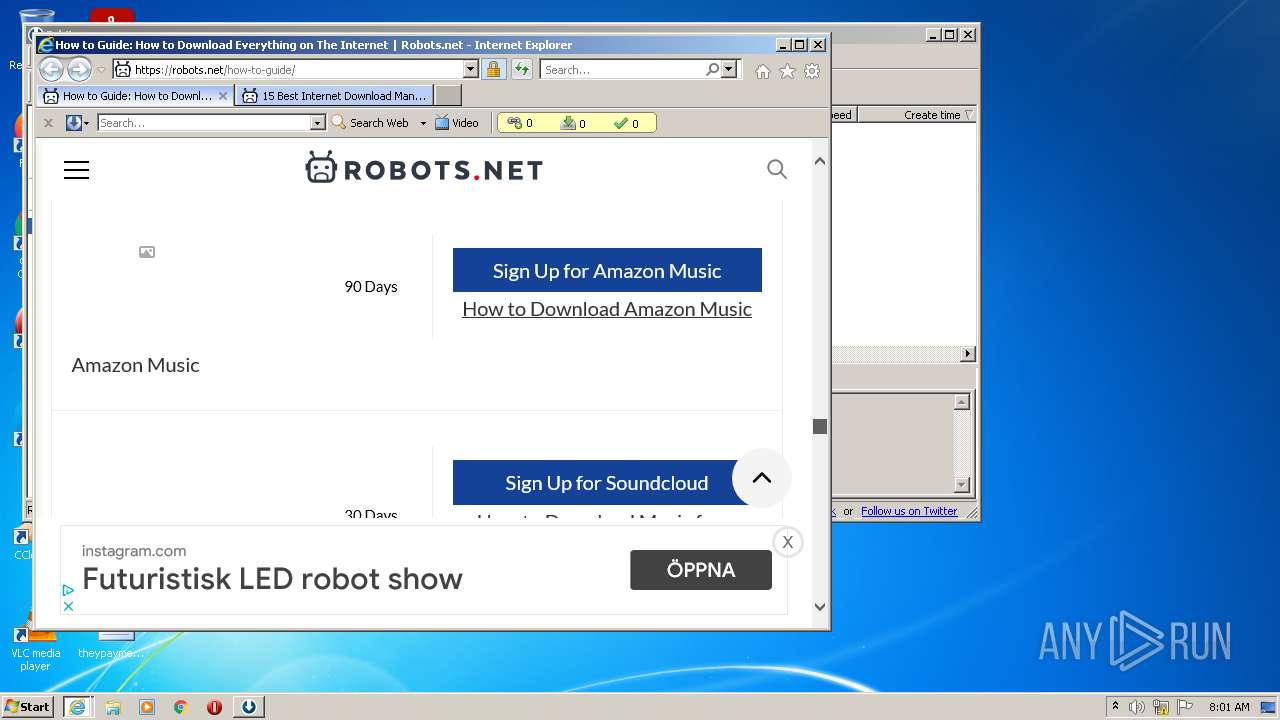1280x720 pixels.
Task: Open the site search magnifier icon
Action: click(x=777, y=169)
